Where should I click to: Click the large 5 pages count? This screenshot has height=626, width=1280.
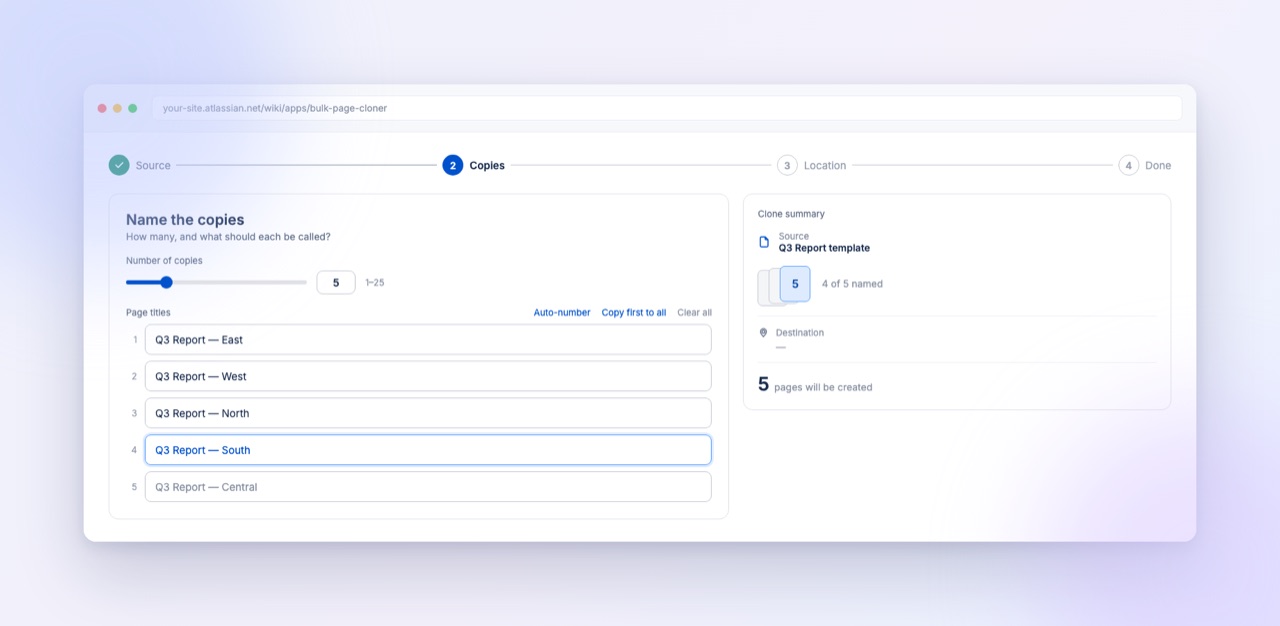763,384
